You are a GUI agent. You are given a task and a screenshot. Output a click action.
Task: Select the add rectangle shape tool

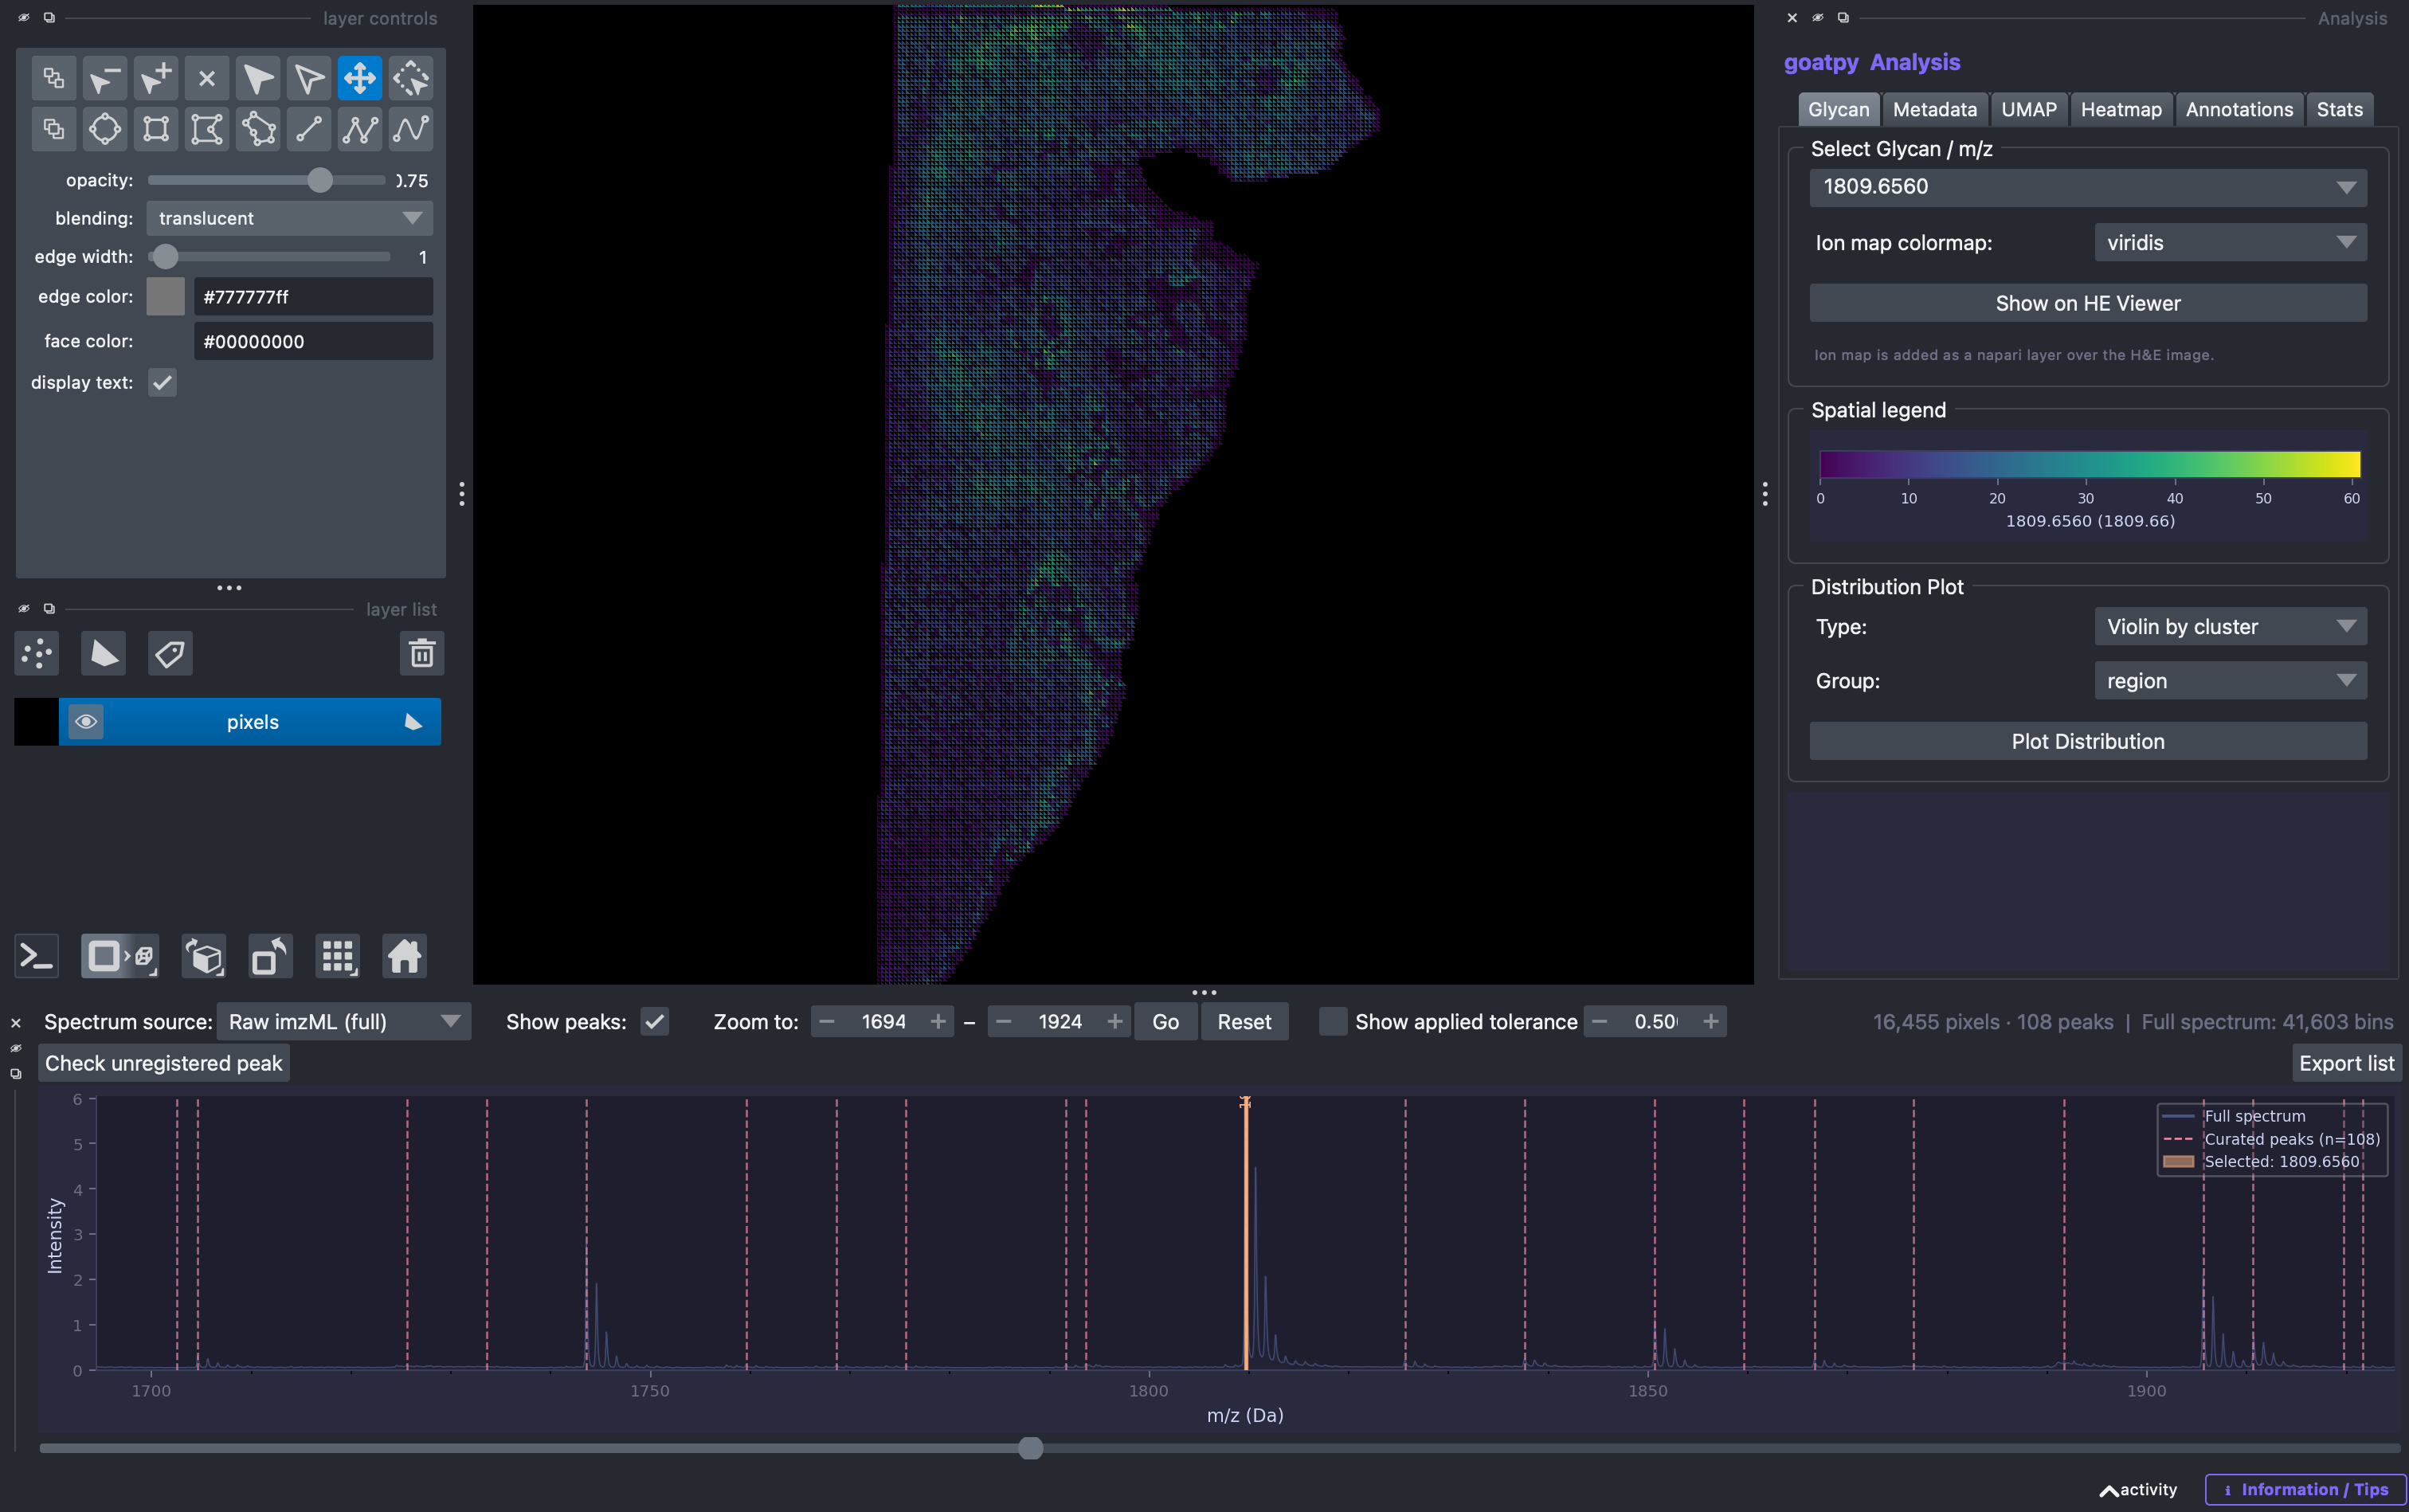point(155,129)
